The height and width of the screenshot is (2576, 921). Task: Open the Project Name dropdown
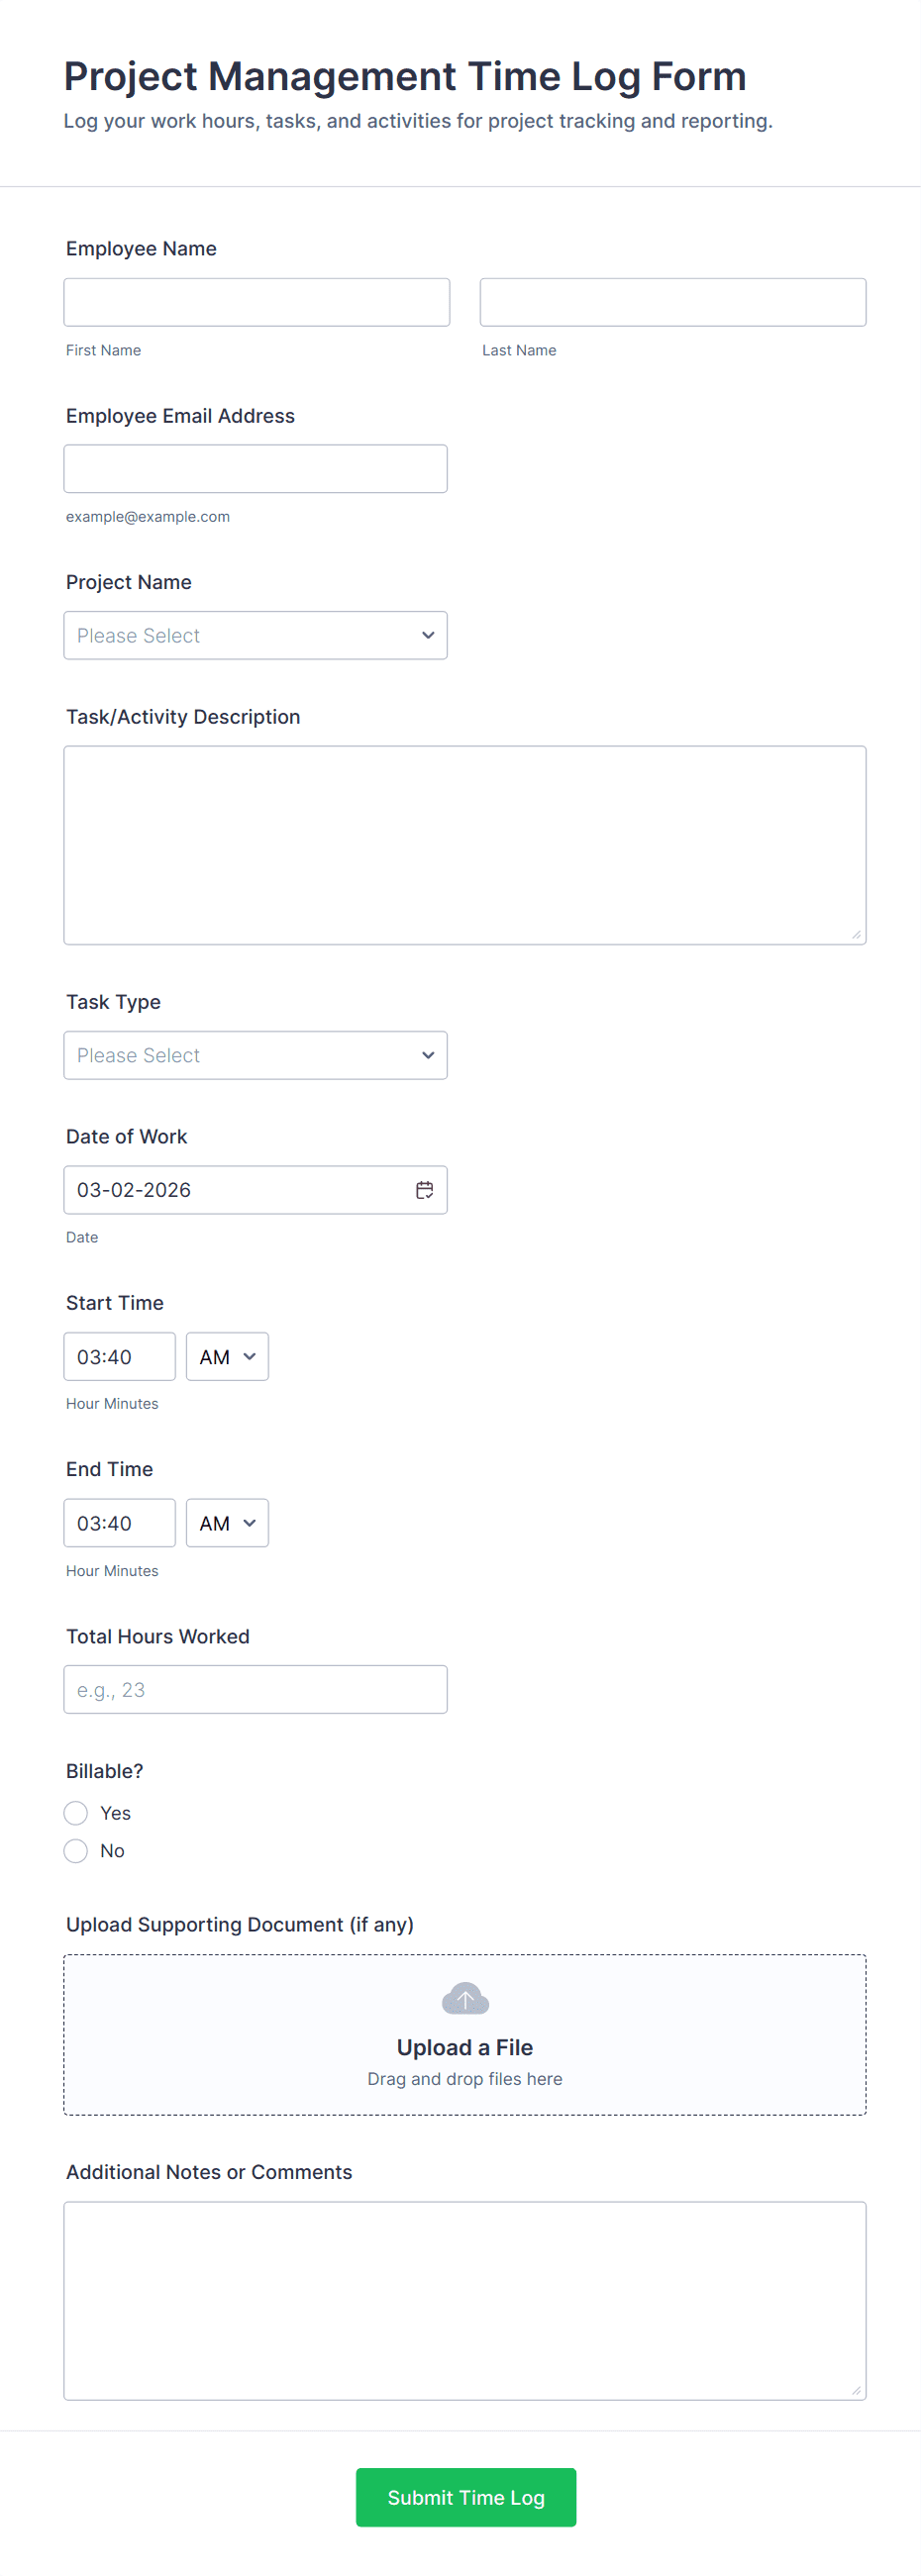[x=255, y=636]
